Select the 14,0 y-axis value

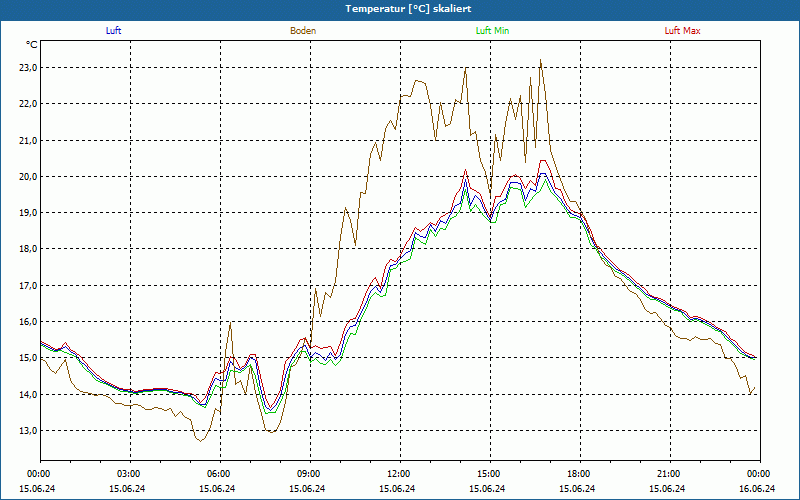coord(27,394)
